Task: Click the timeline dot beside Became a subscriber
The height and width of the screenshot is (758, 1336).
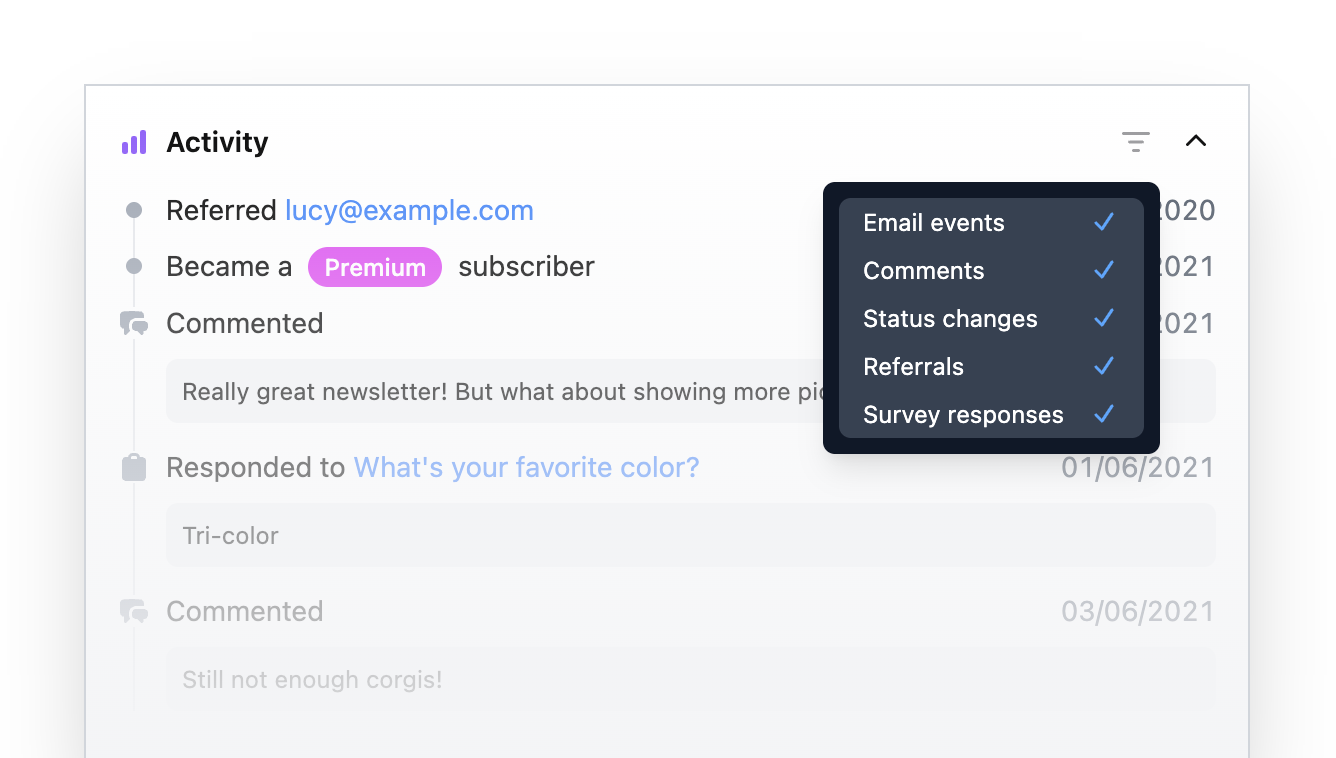Action: pyautogui.click(x=134, y=267)
